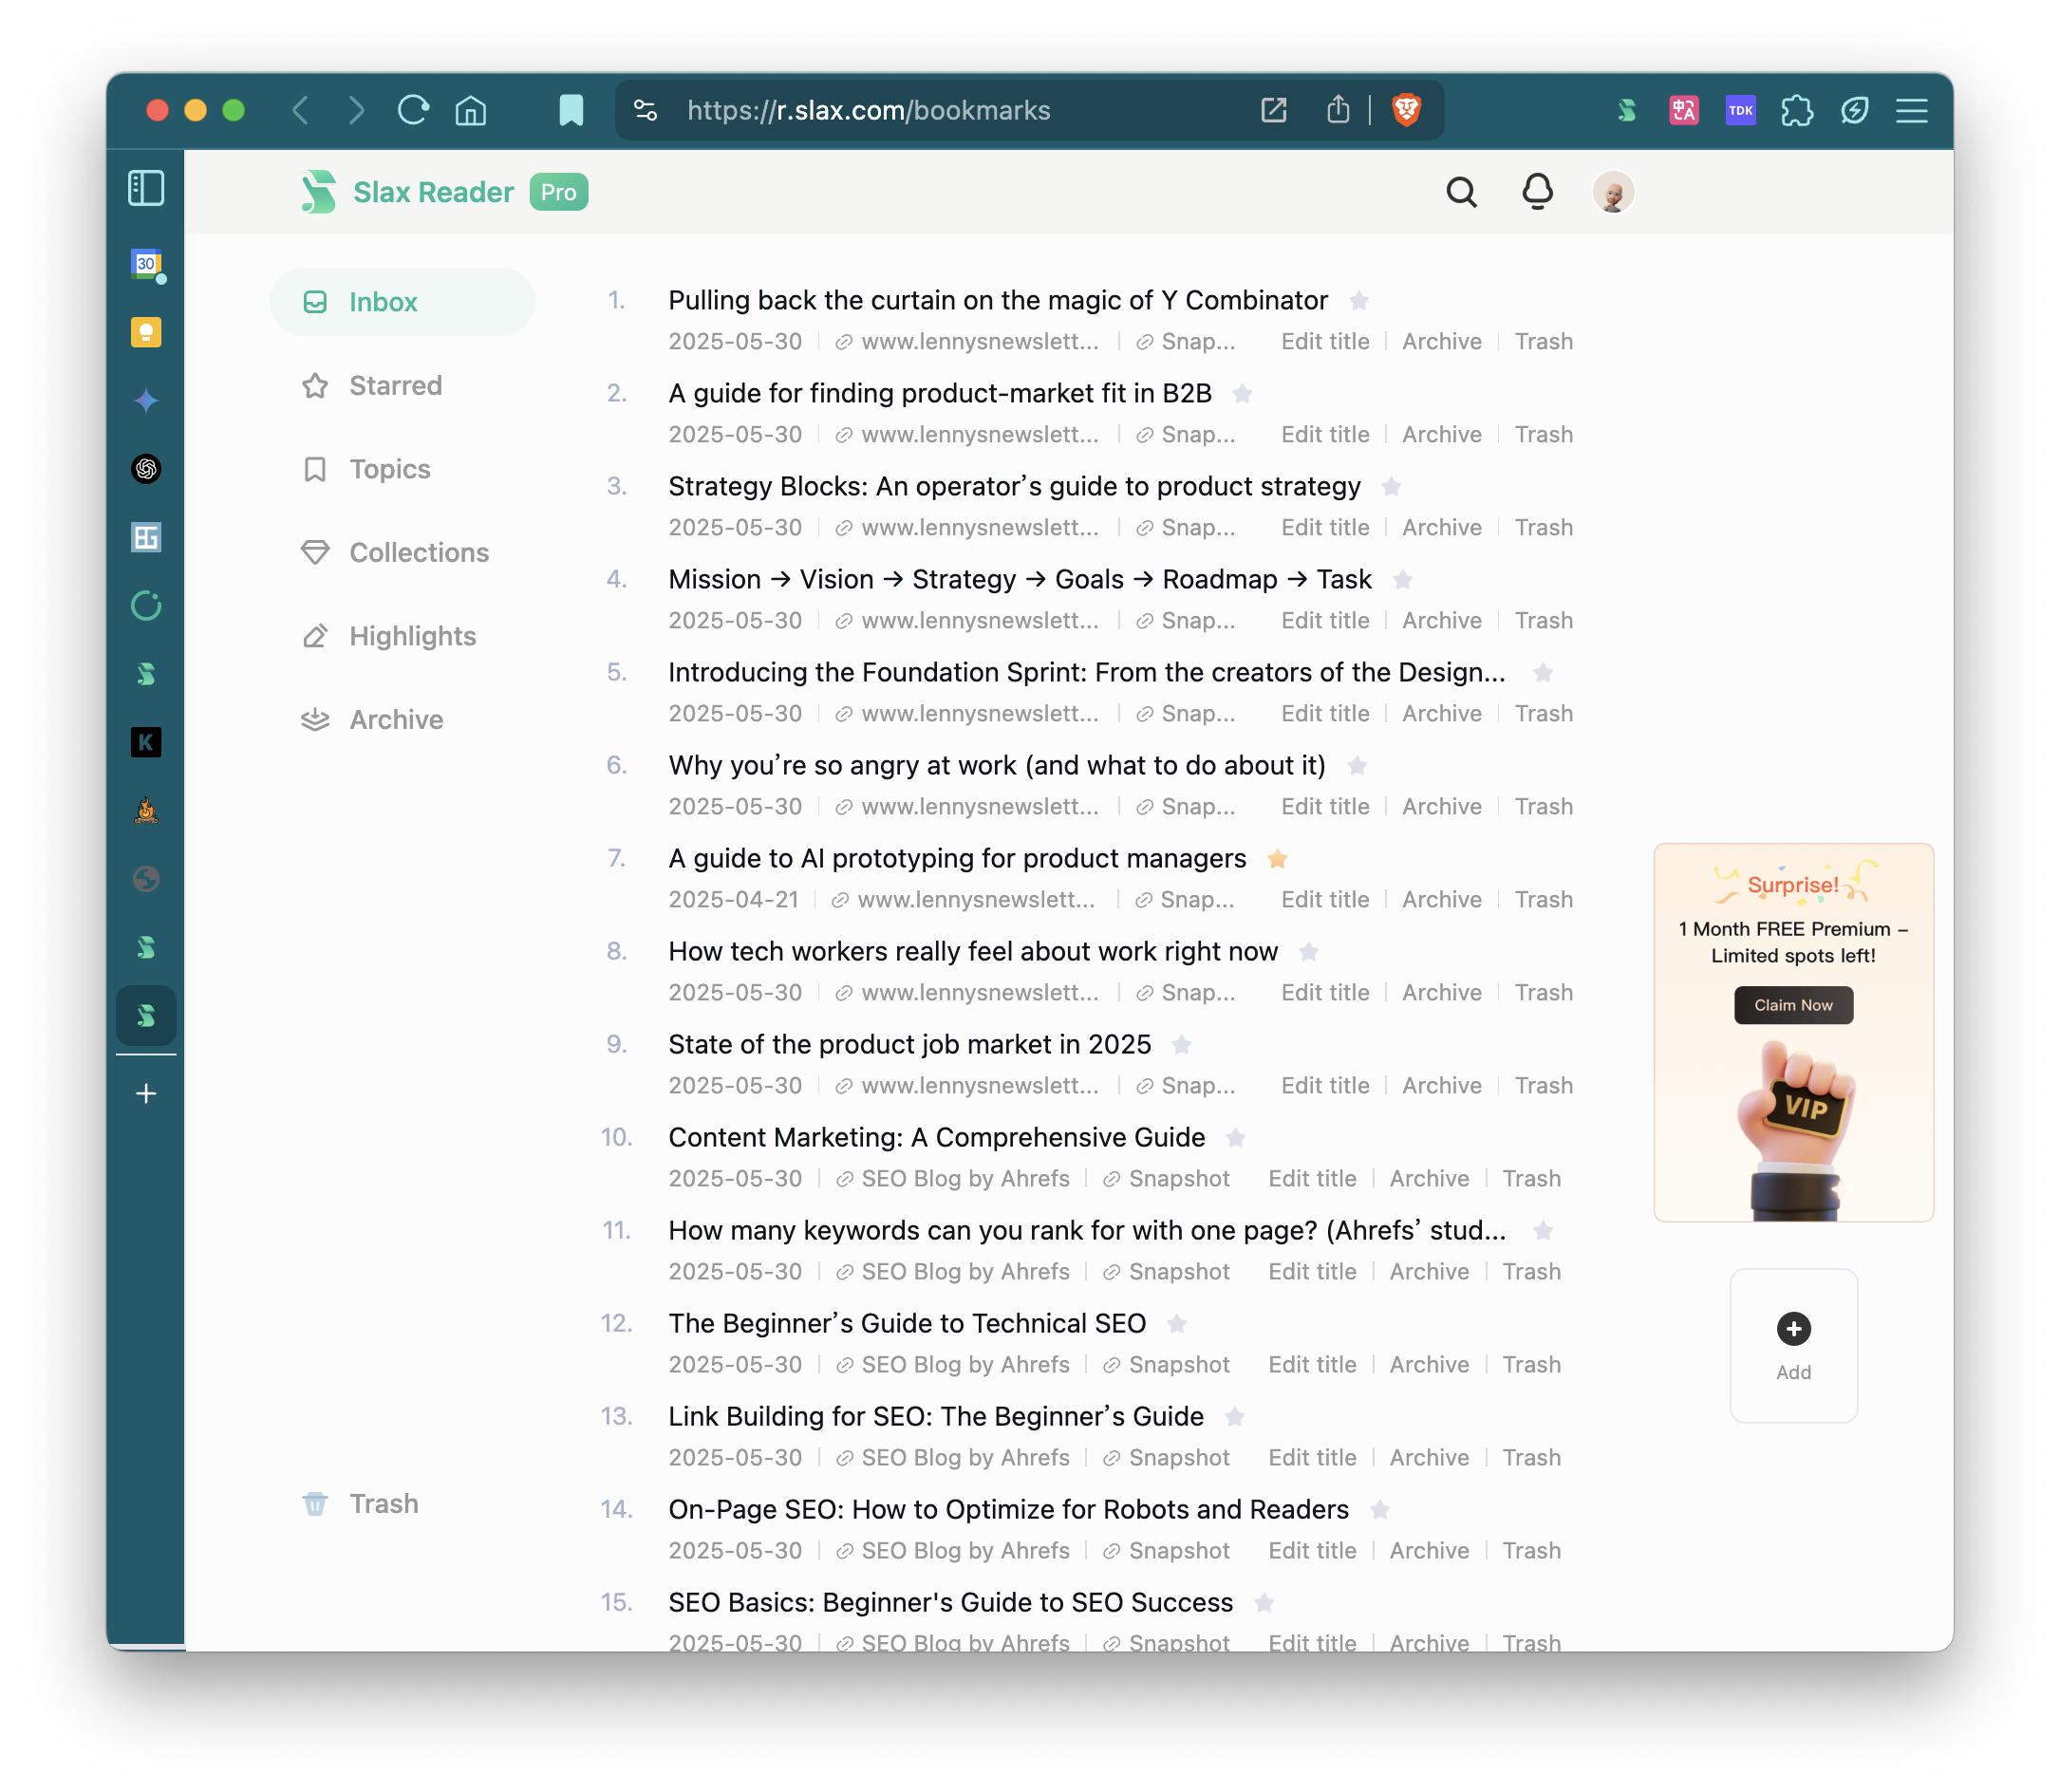
Task: Open the TDK extension dropdown
Action: click(1740, 111)
